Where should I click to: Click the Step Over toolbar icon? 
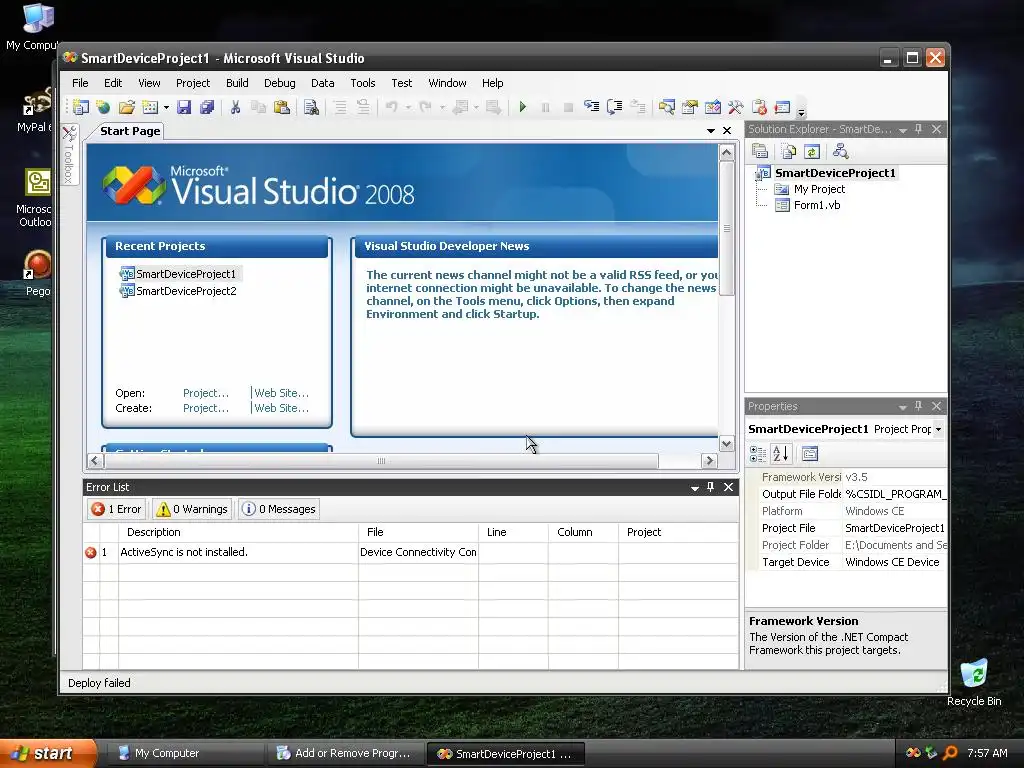click(615, 107)
